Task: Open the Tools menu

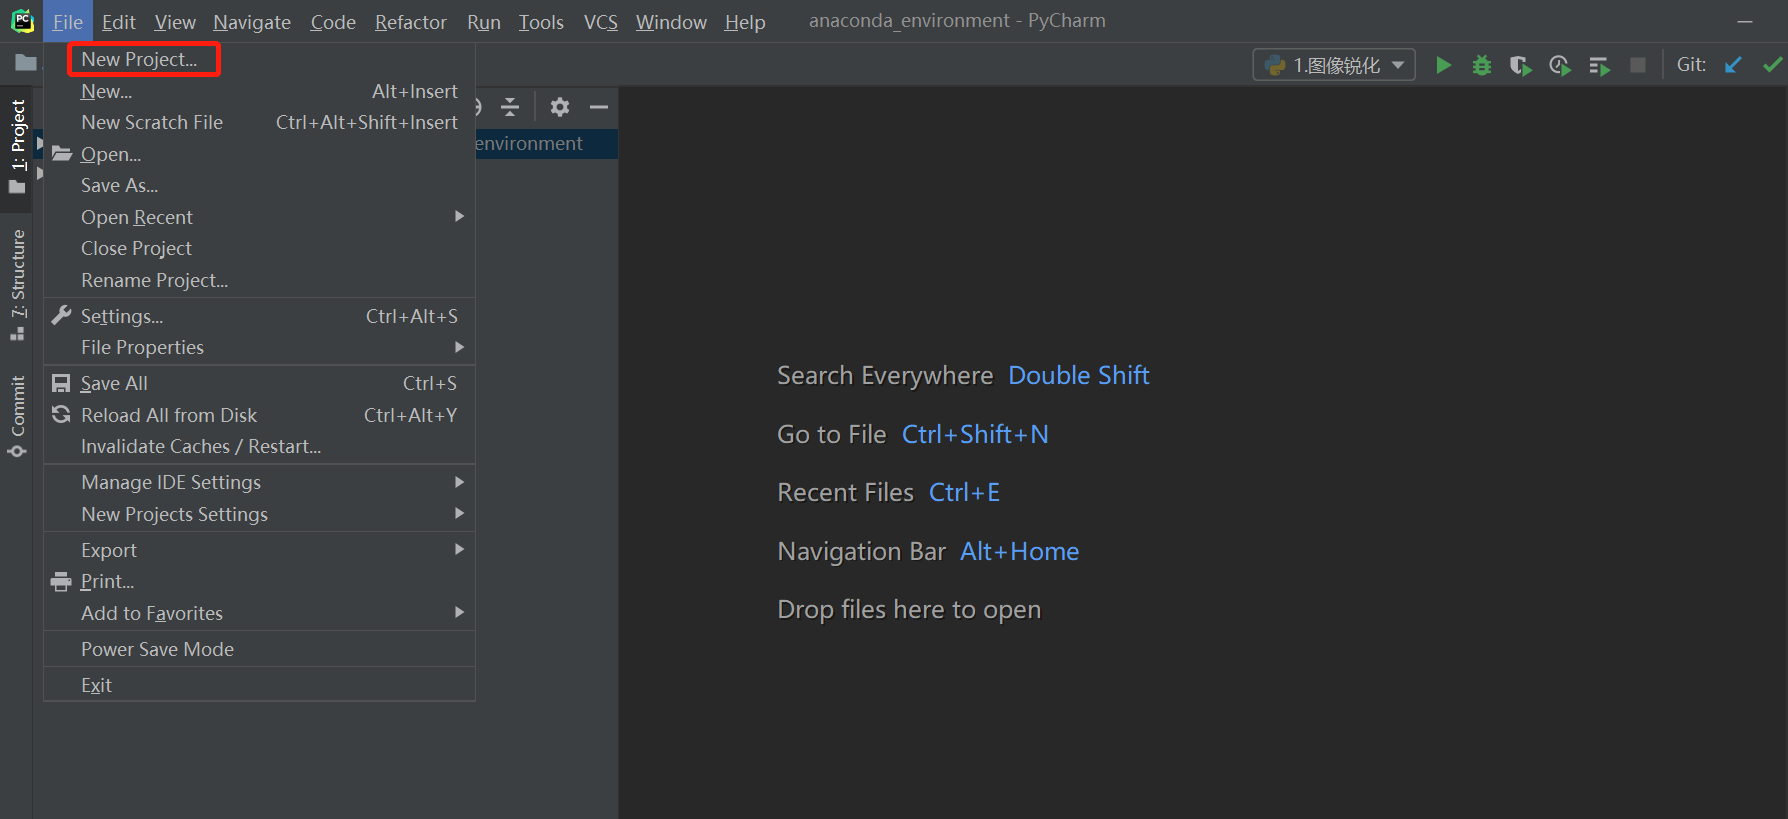Action: 541,21
